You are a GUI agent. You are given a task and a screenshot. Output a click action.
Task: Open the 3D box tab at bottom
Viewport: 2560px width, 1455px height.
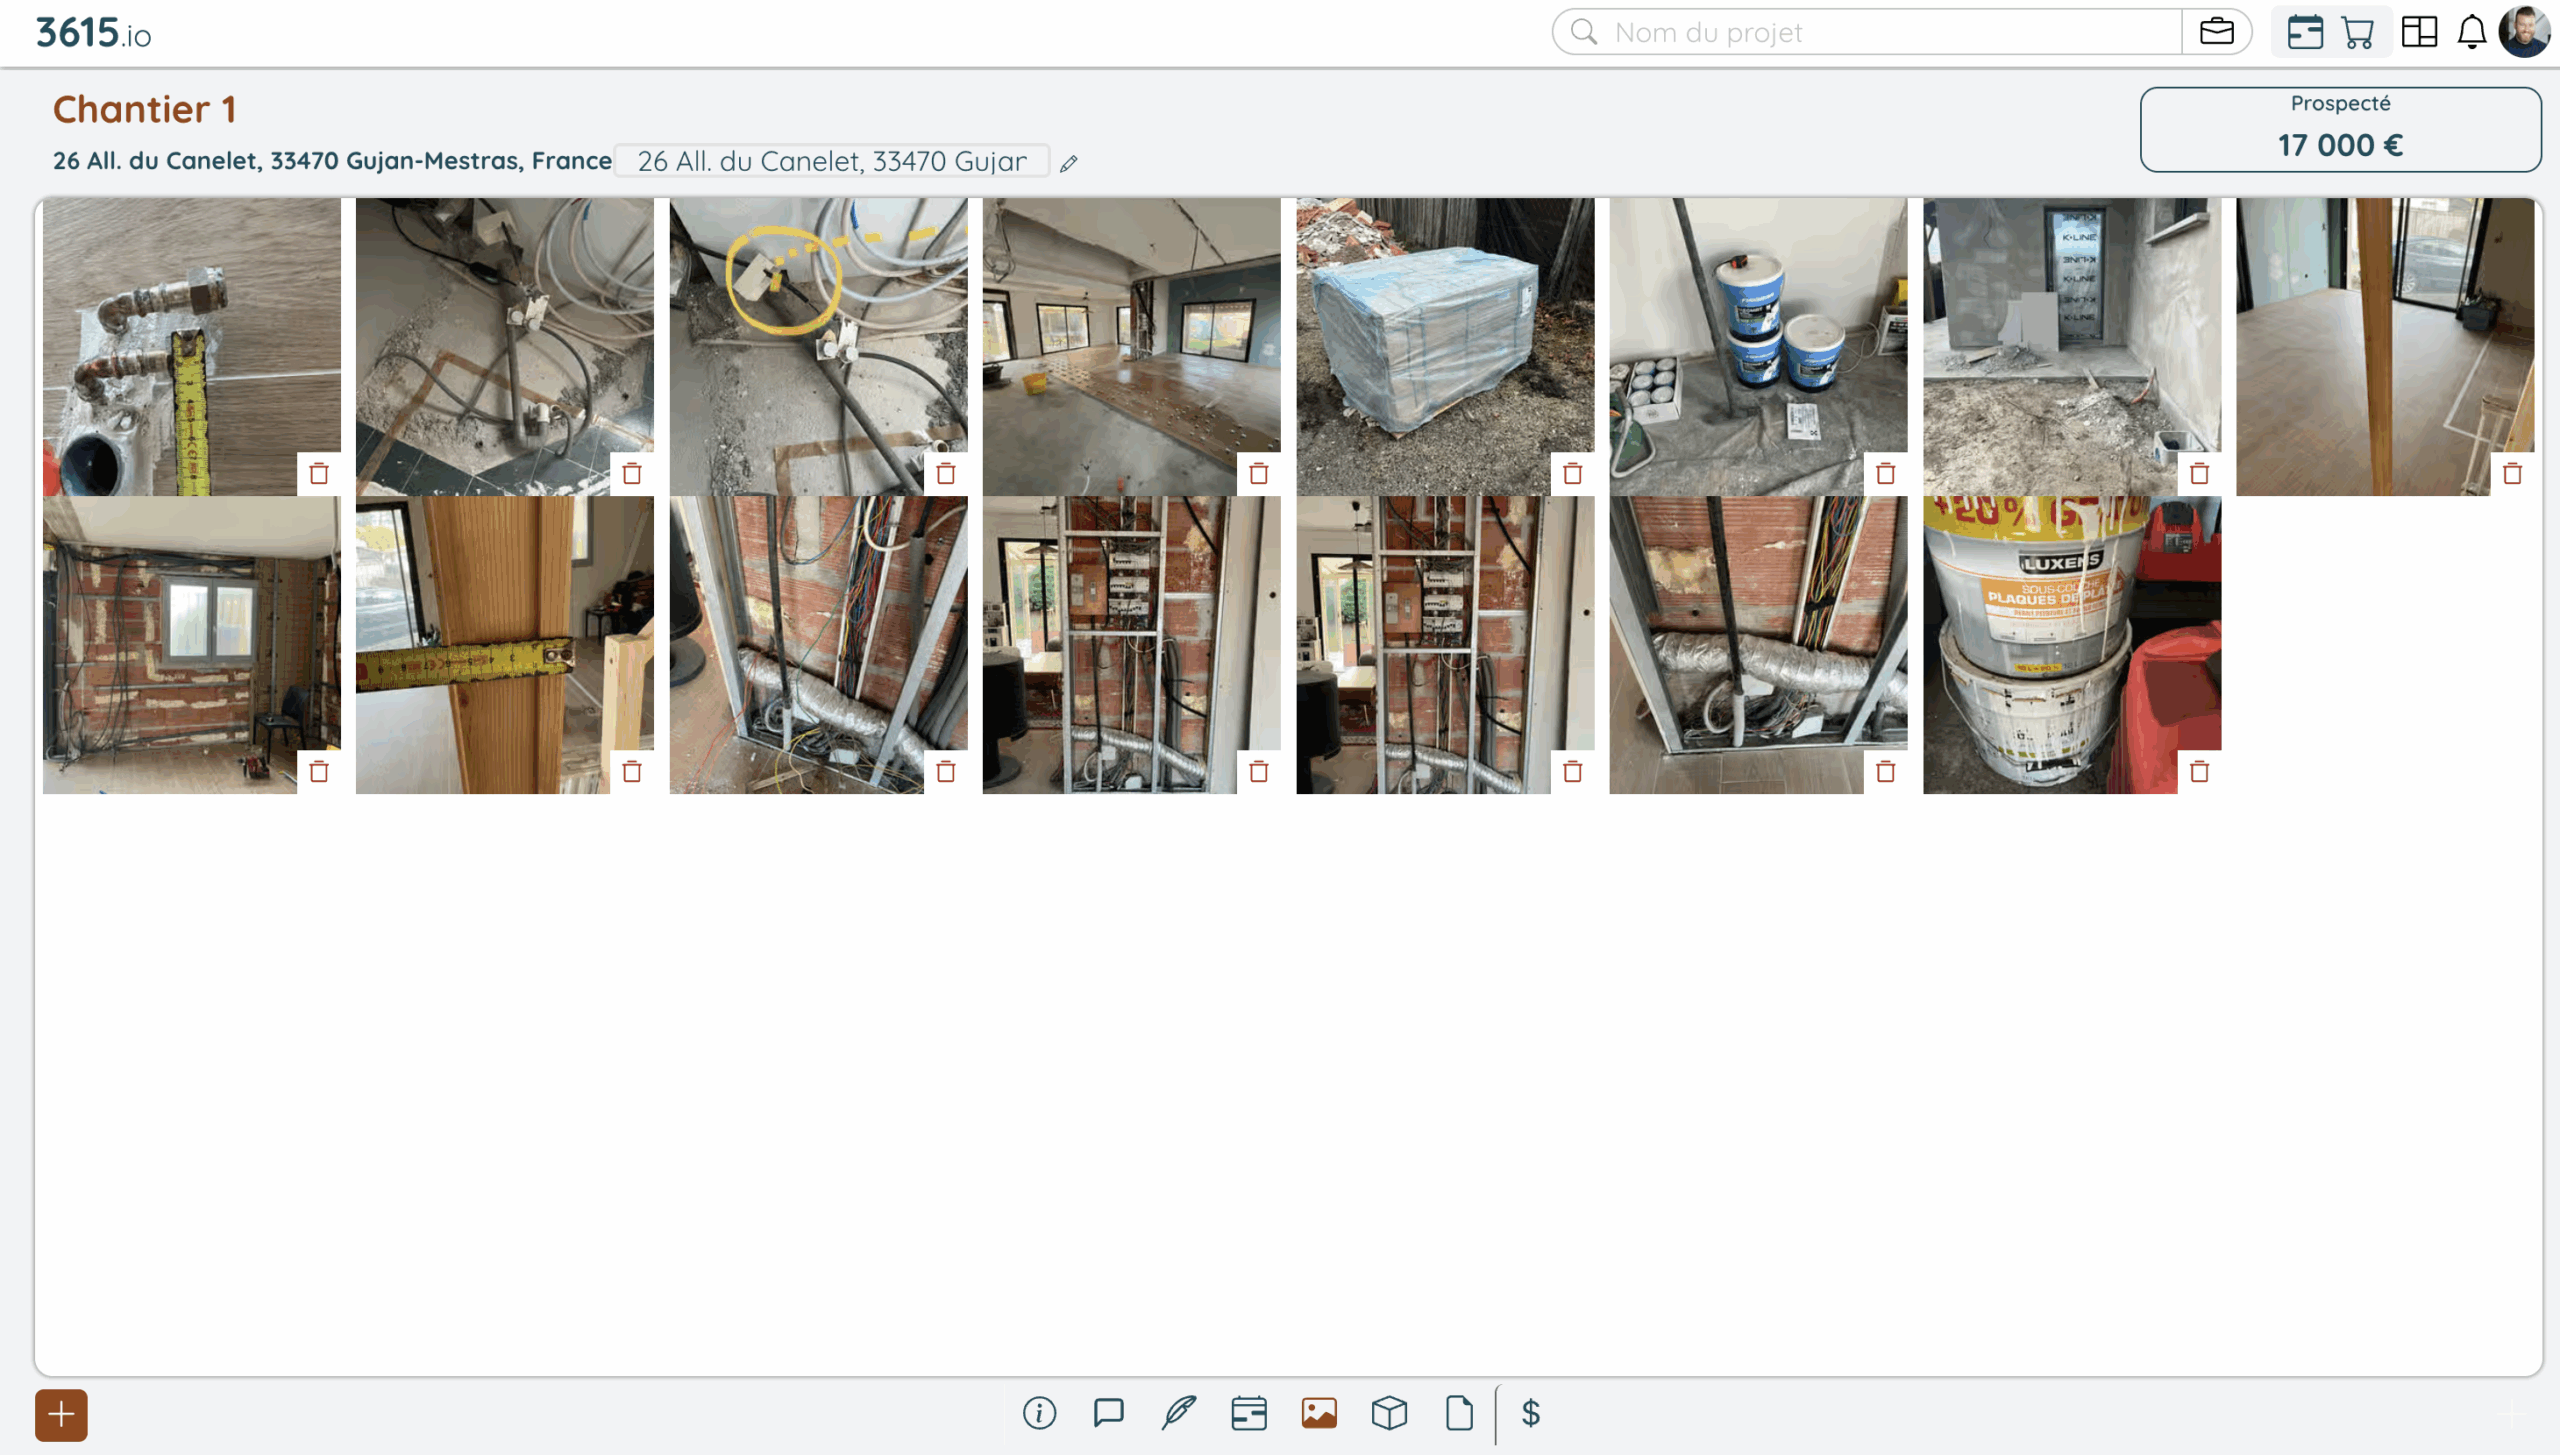[1389, 1413]
